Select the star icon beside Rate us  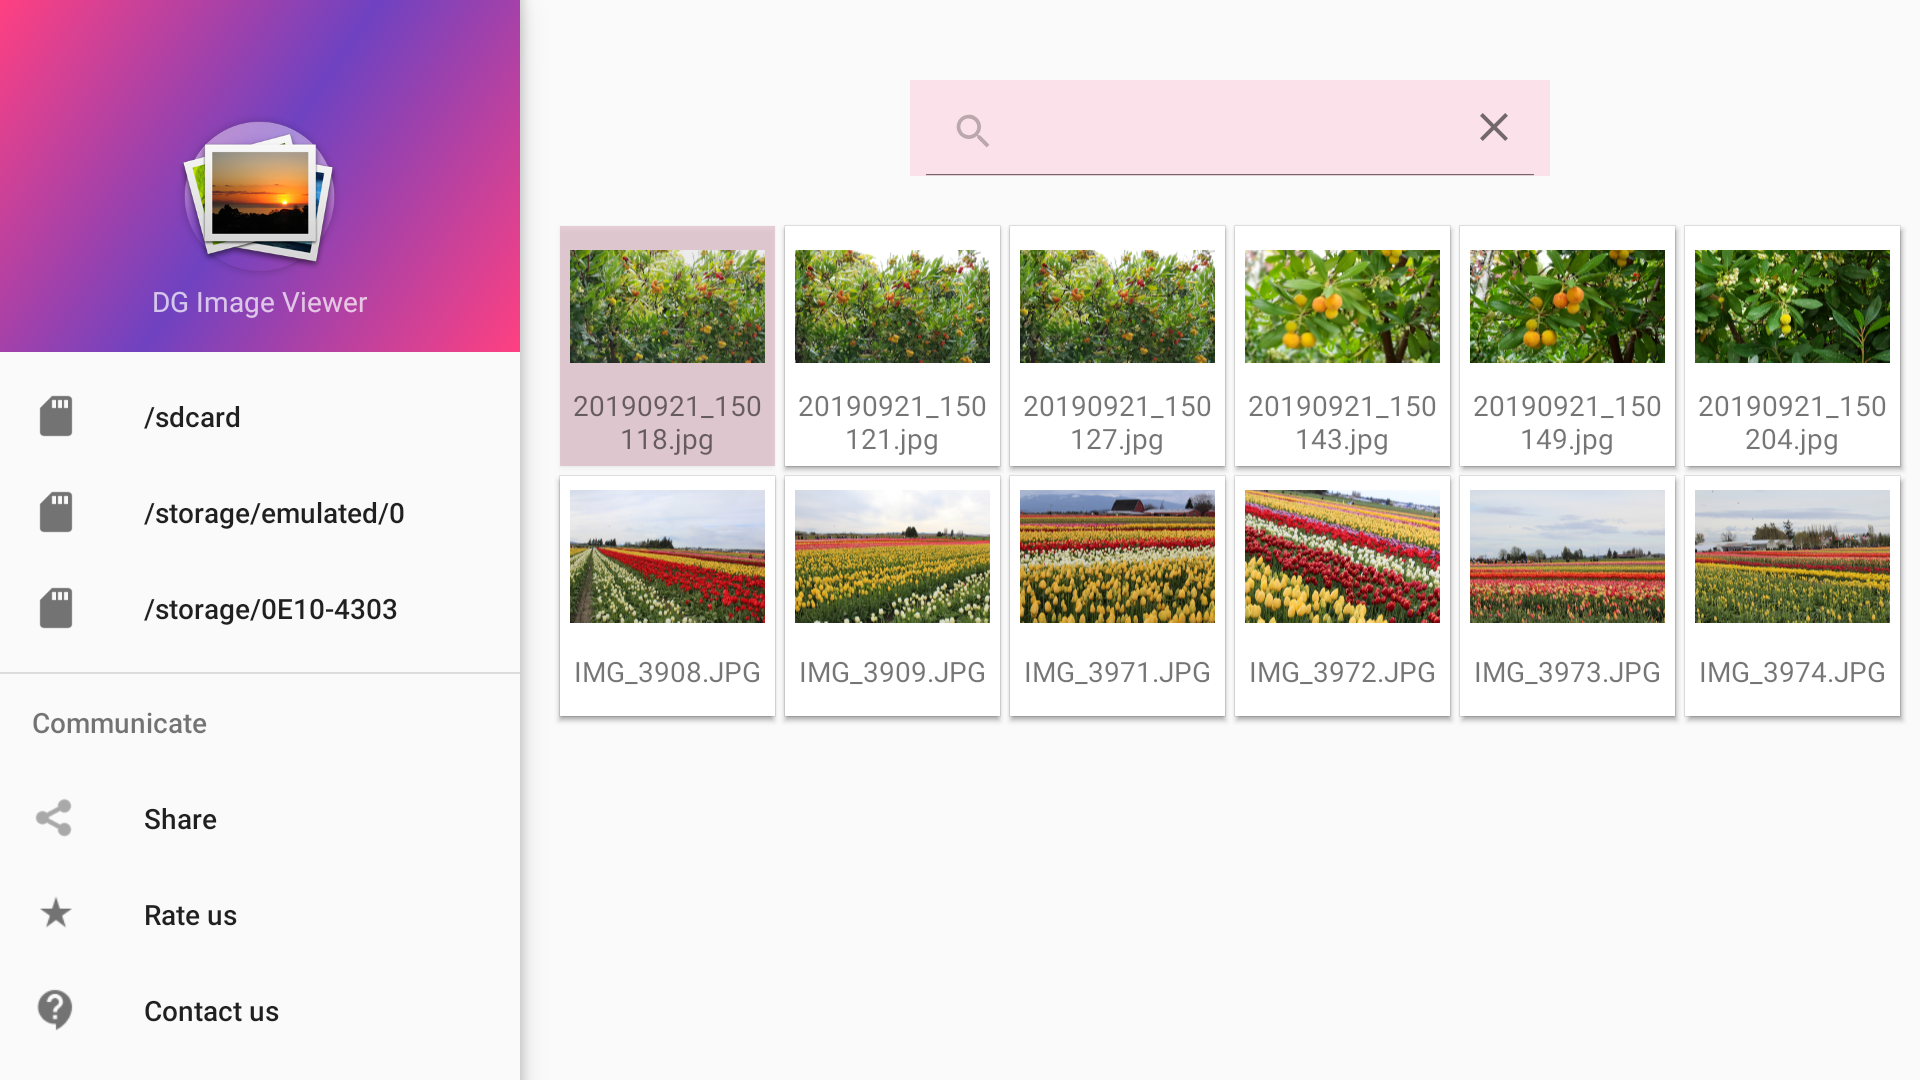56,914
